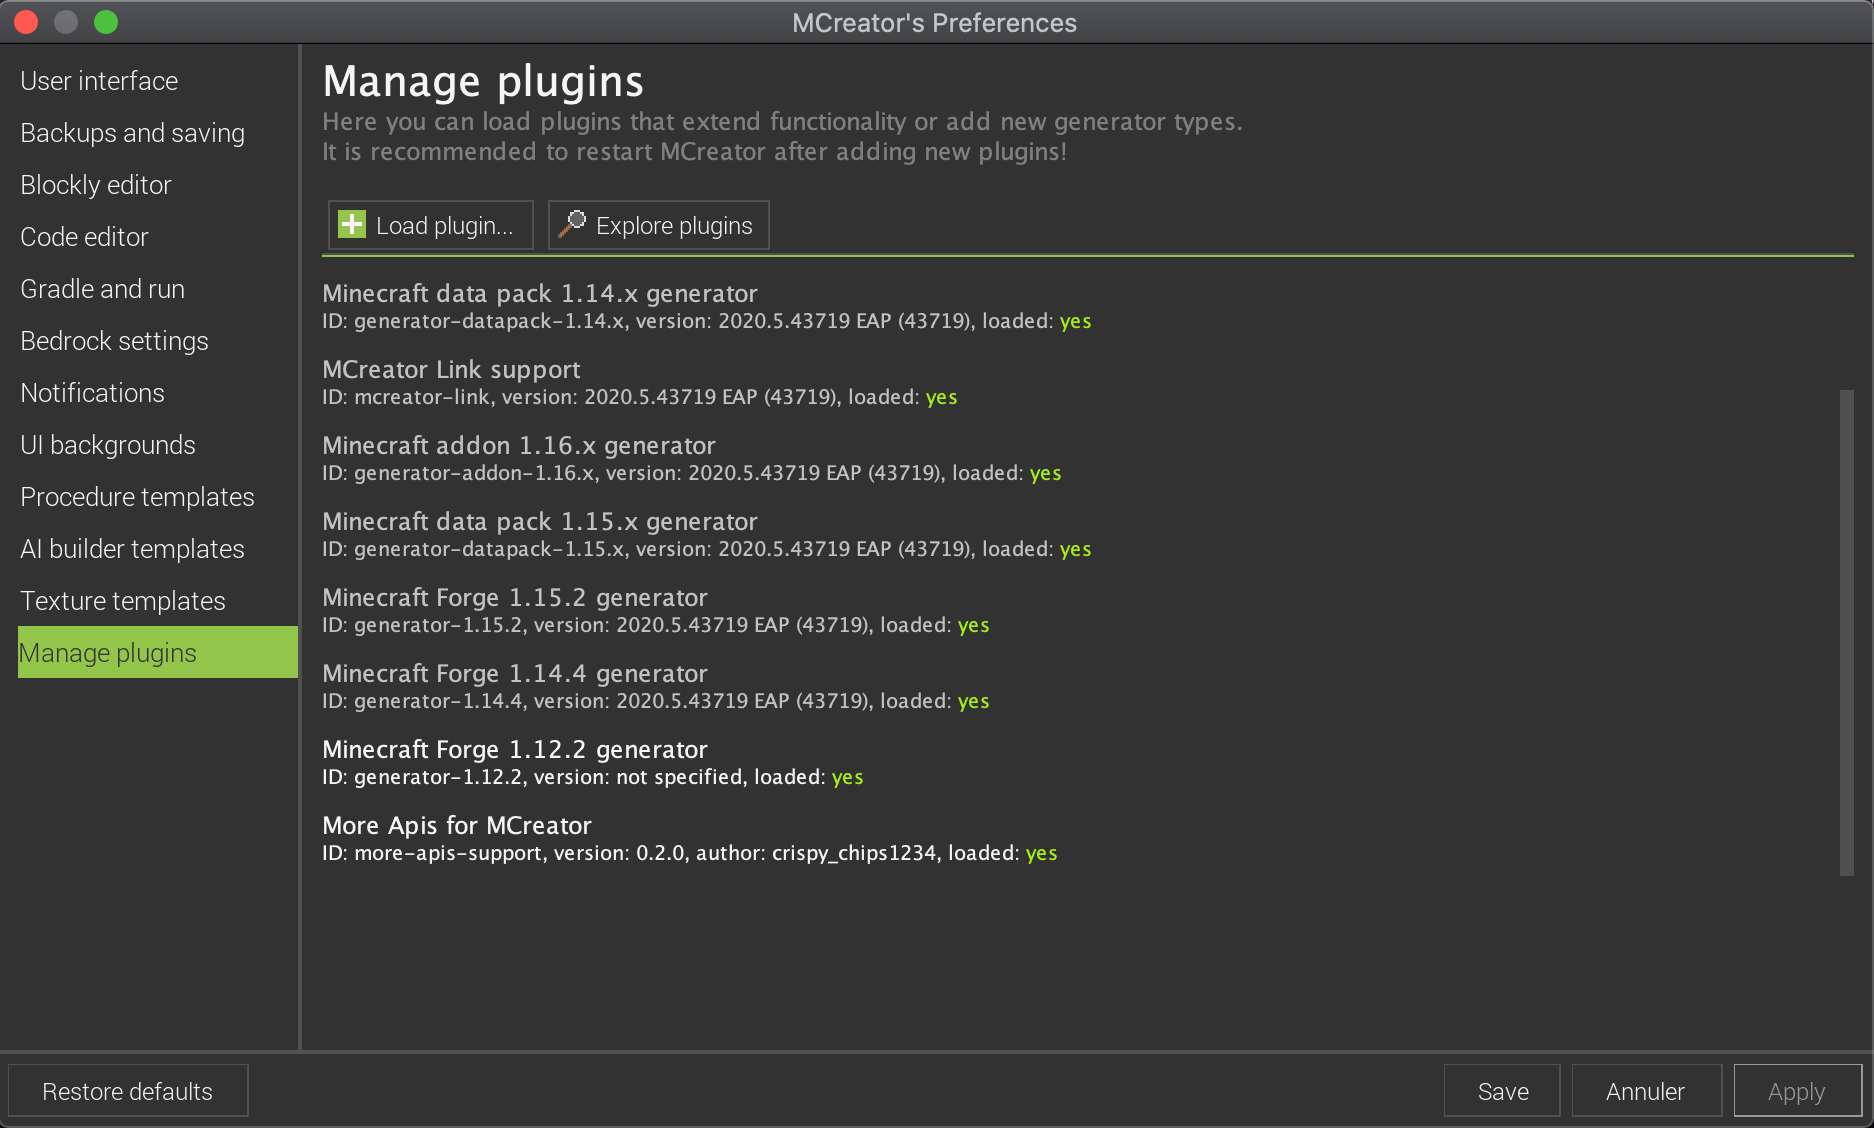This screenshot has width=1874, height=1128.
Task: Open Bedrock settings section
Action: point(114,340)
